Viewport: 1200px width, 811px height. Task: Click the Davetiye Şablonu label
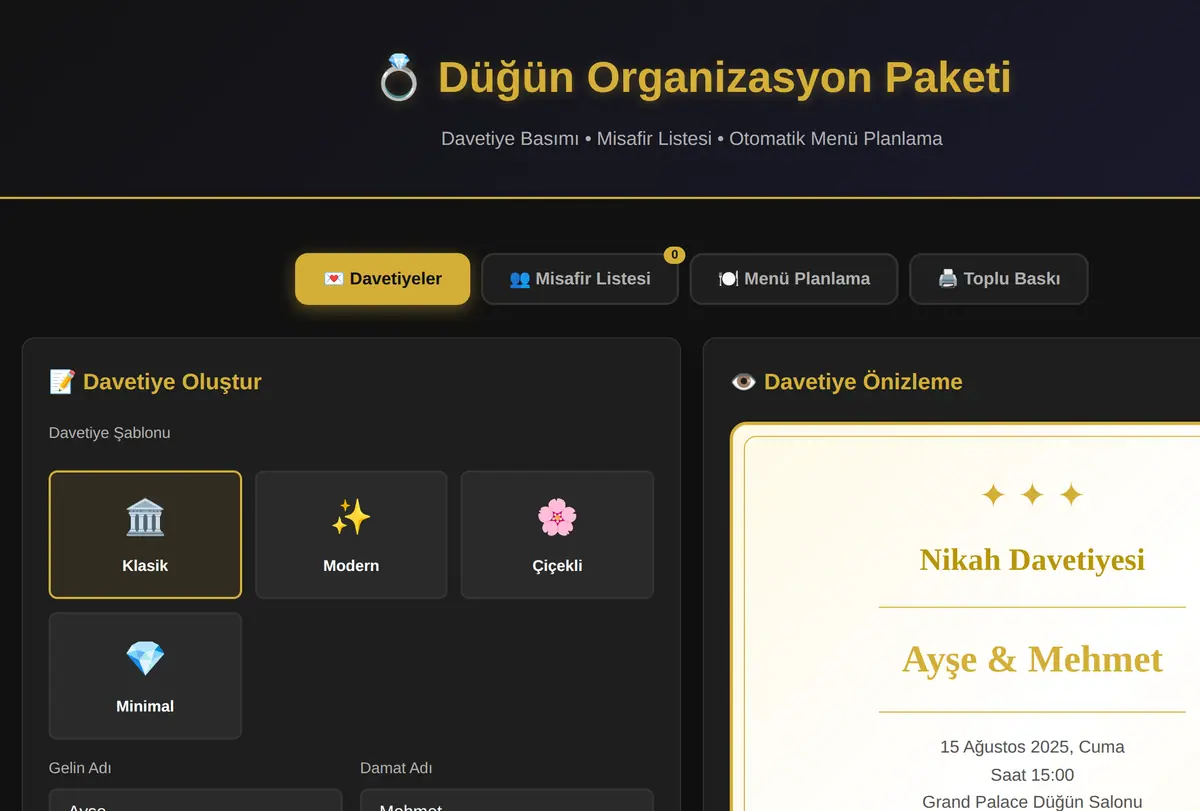[x=110, y=433]
